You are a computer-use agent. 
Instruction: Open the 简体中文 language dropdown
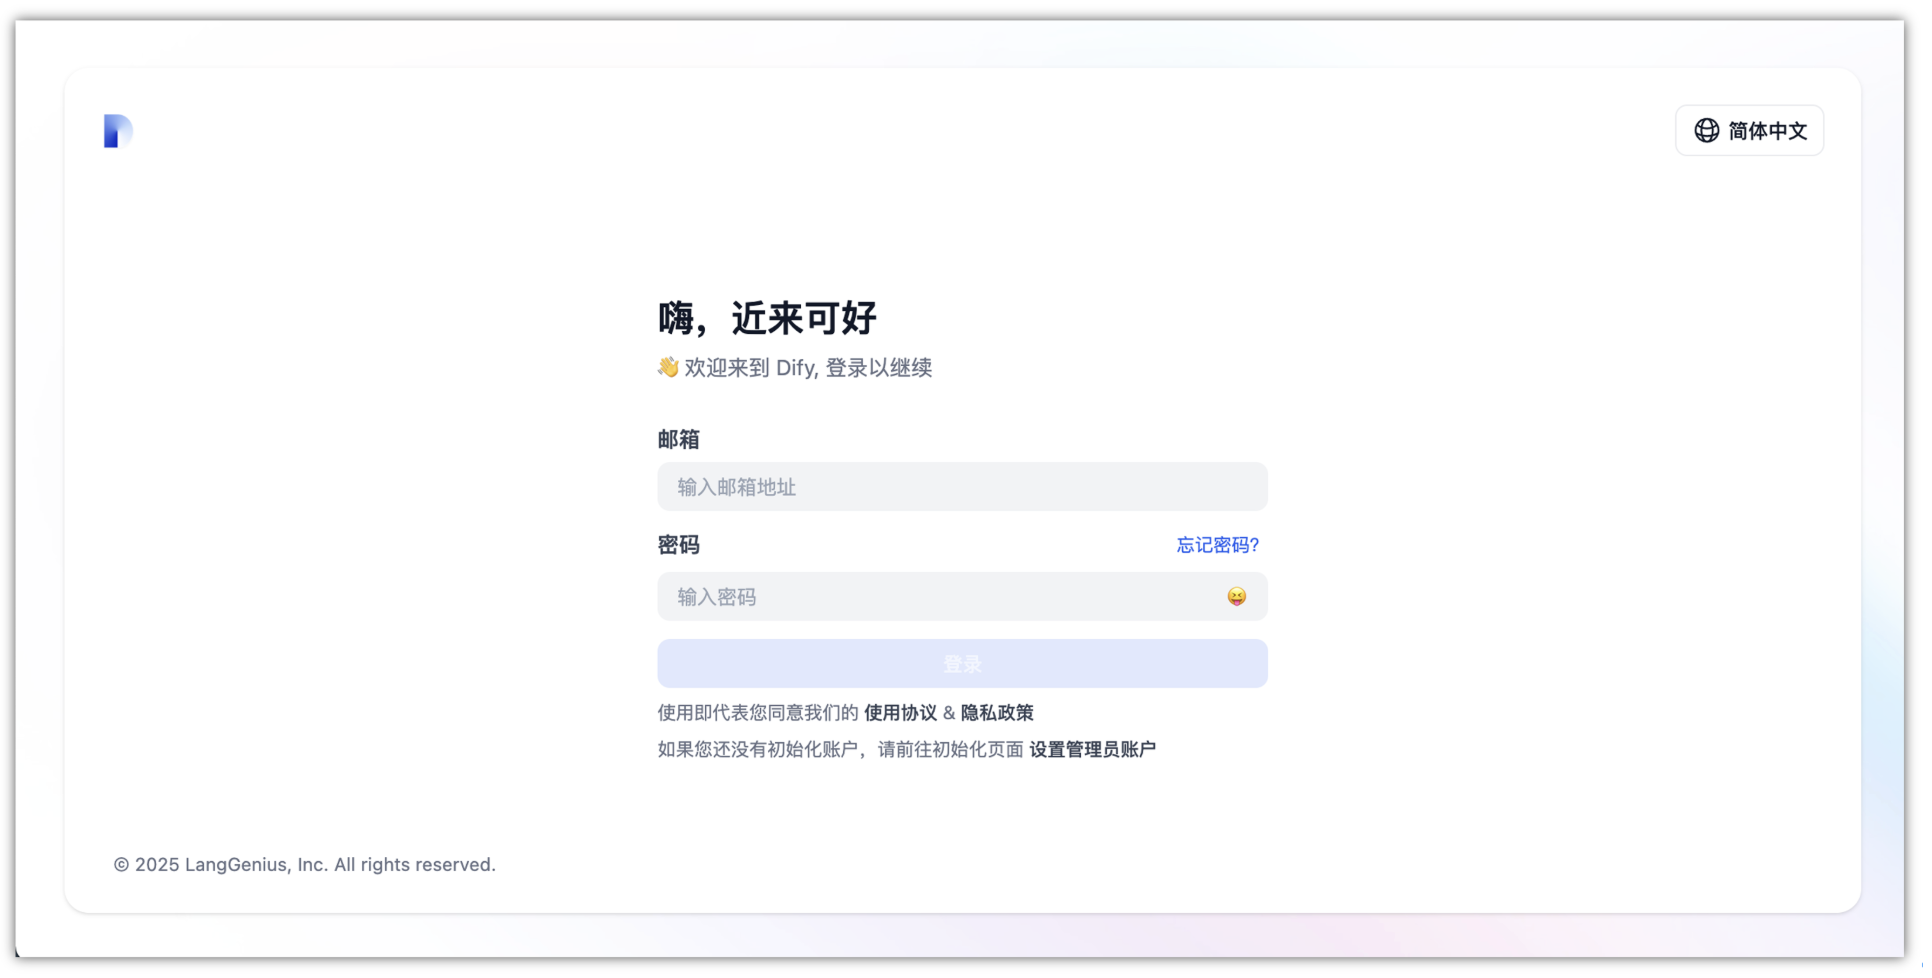pyautogui.click(x=1749, y=131)
